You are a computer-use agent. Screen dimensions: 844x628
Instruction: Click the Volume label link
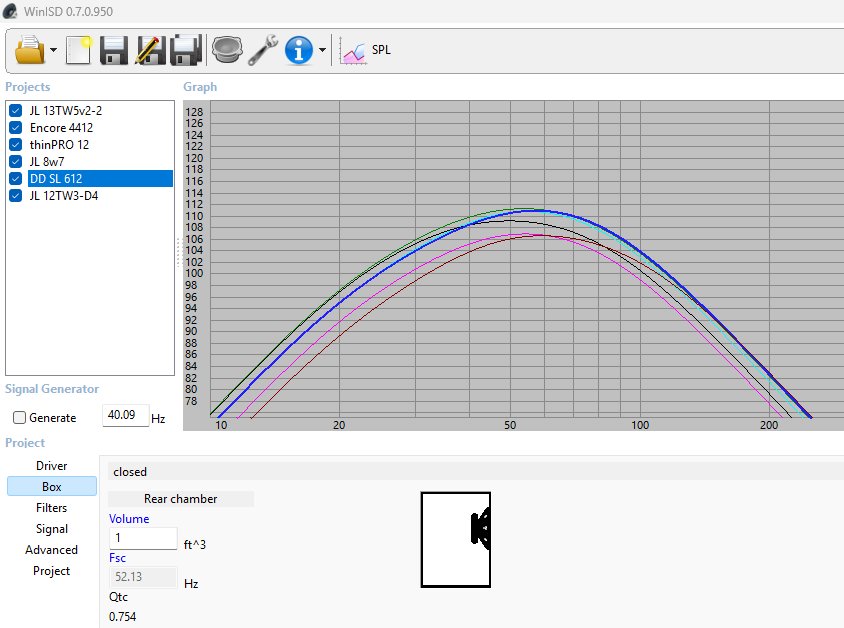tap(129, 519)
